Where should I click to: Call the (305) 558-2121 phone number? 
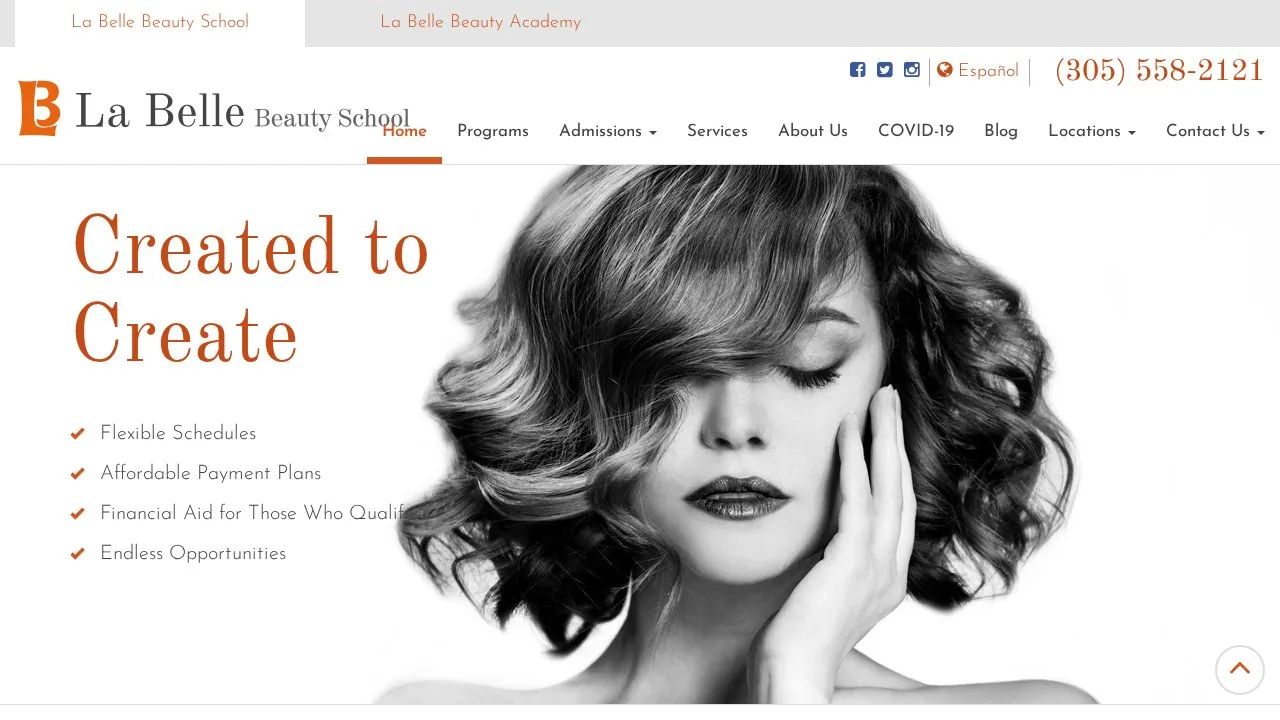[x=1159, y=71]
